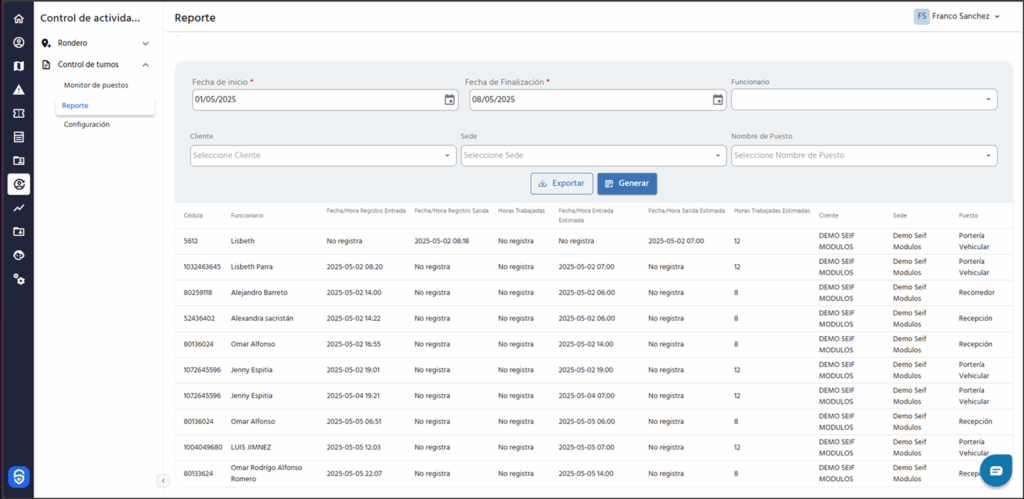
Task: Click the Cédula column header
Action: (x=193, y=215)
